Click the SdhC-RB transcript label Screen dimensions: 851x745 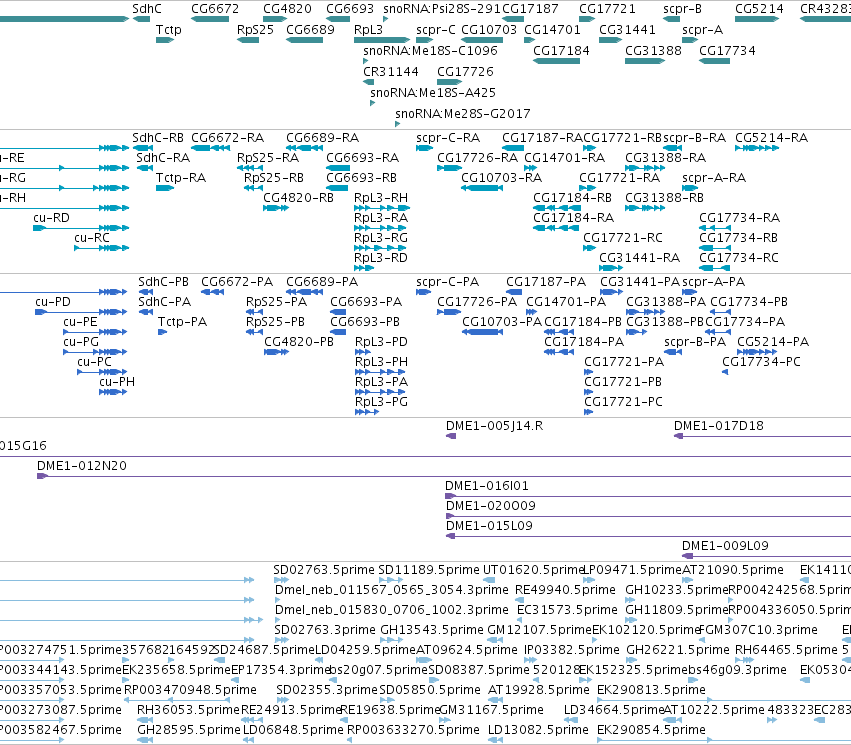pos(158,138)
